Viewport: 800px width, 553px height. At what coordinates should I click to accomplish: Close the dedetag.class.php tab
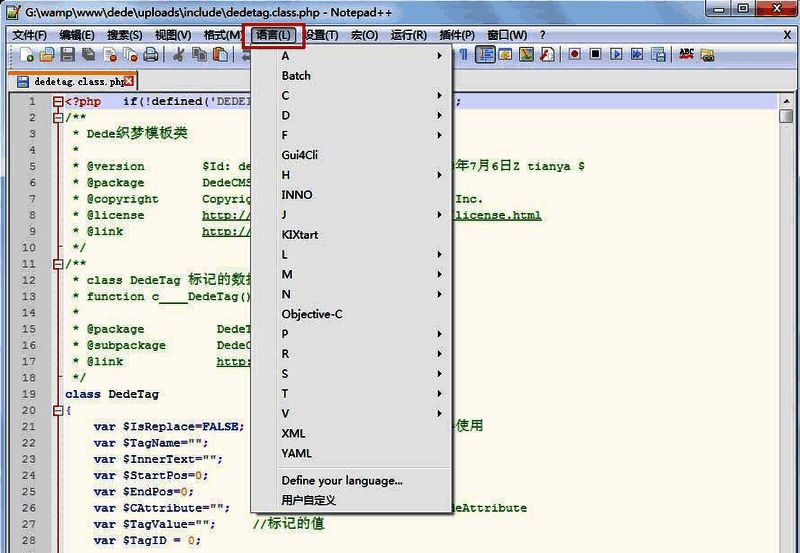coord(129,81)
